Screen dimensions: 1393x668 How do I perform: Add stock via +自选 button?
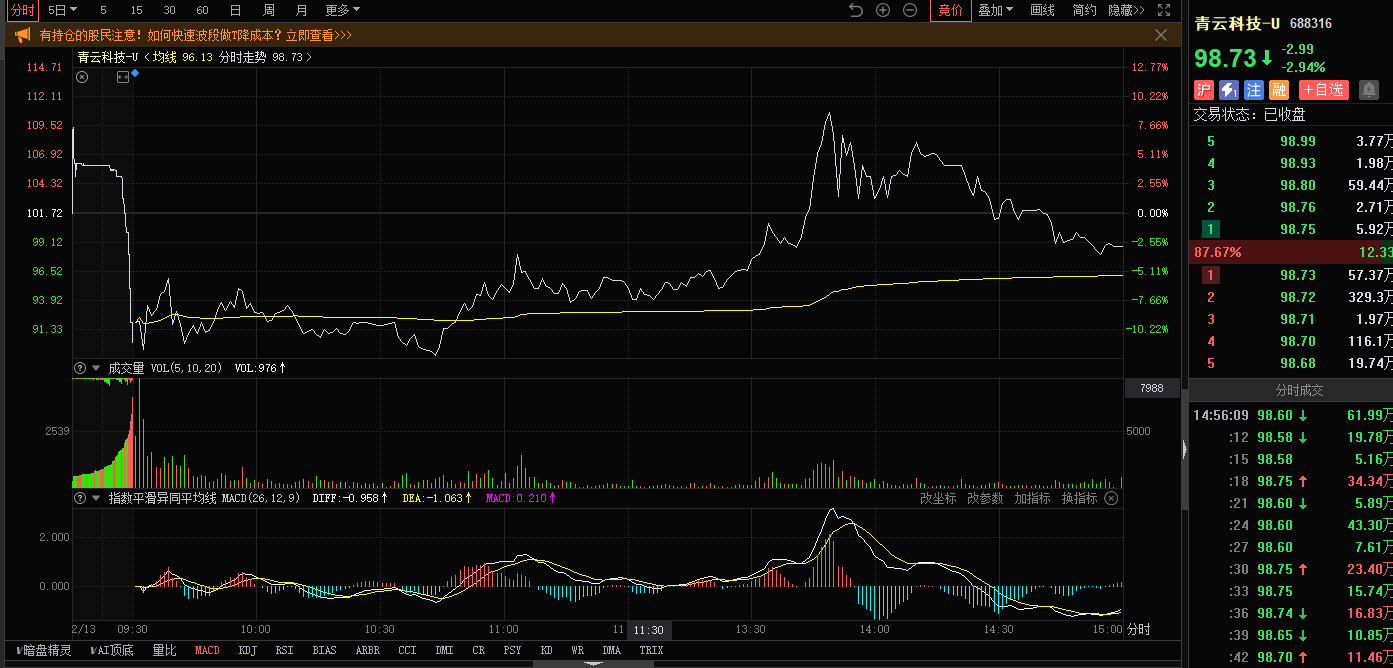pos(1324,90)
